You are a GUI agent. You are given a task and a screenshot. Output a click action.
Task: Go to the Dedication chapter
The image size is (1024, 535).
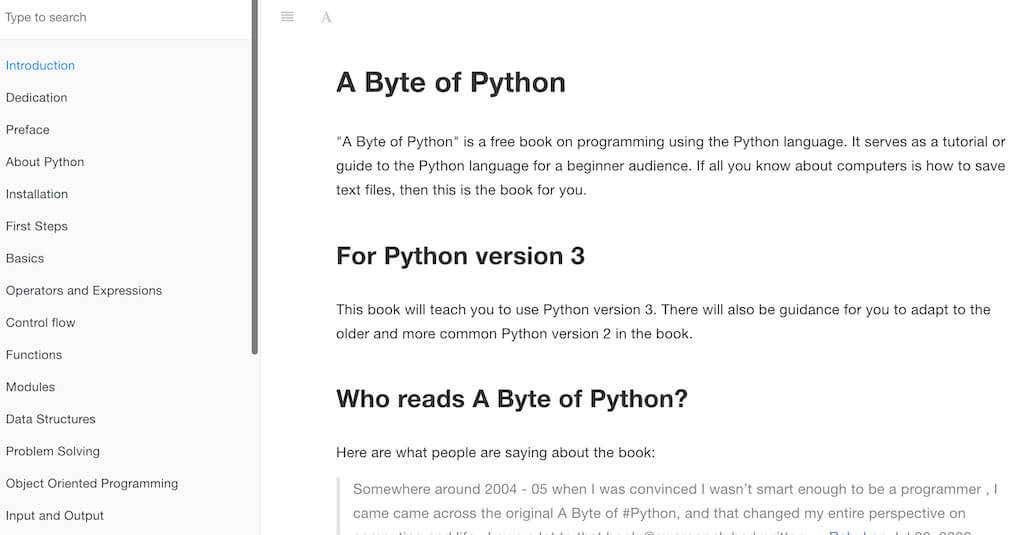(37, 97)
